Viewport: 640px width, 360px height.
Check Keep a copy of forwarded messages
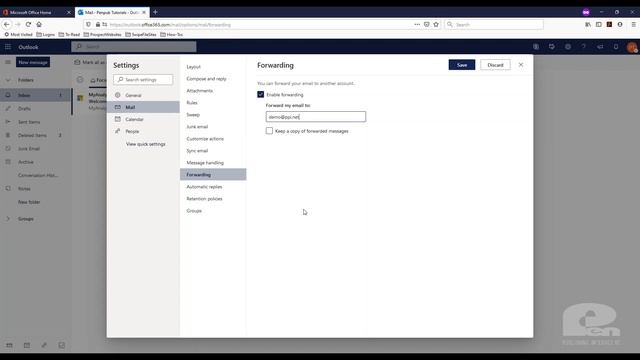pyautogui.click(x=269, y=131)
